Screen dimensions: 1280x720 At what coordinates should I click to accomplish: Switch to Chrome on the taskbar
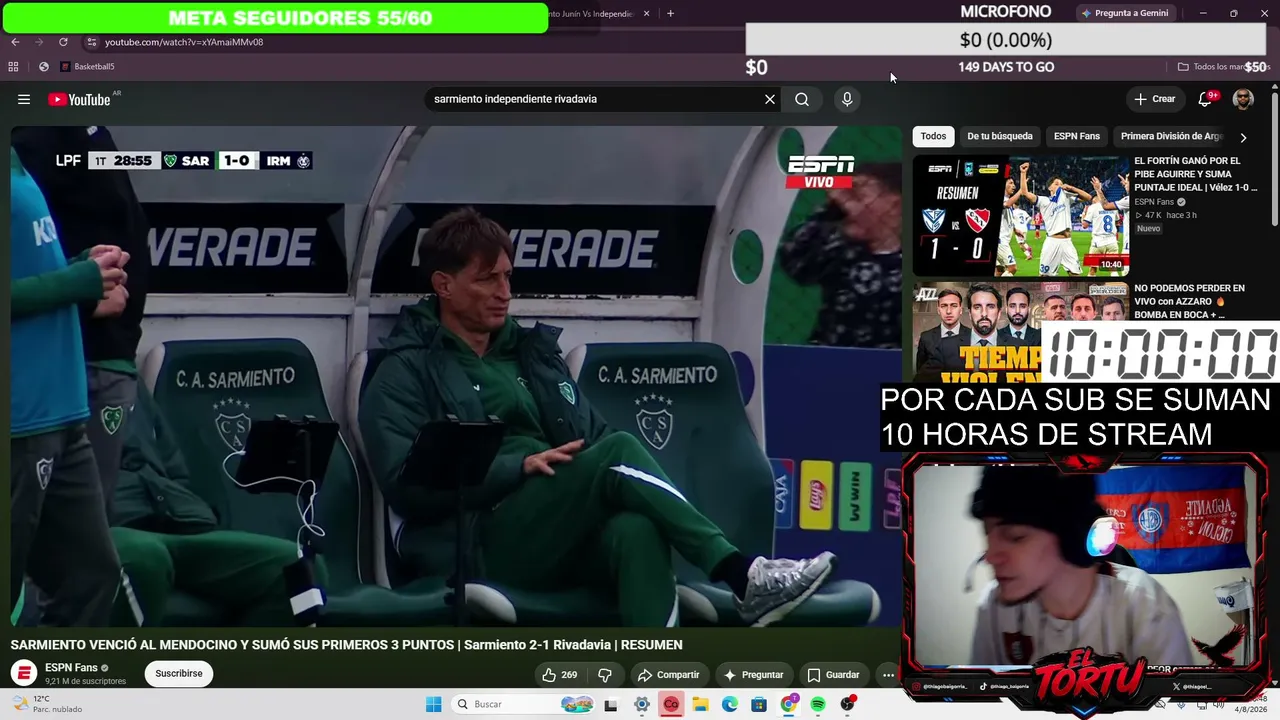[789, 704]
